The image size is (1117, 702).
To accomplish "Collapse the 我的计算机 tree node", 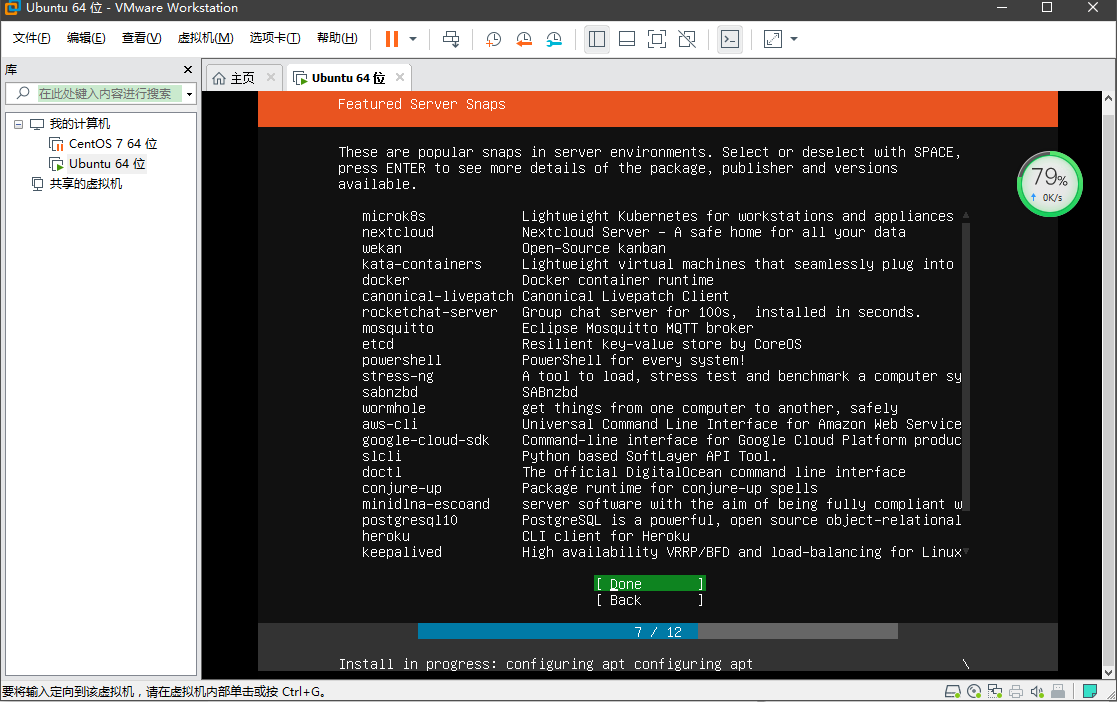I will tap(19, 124).
